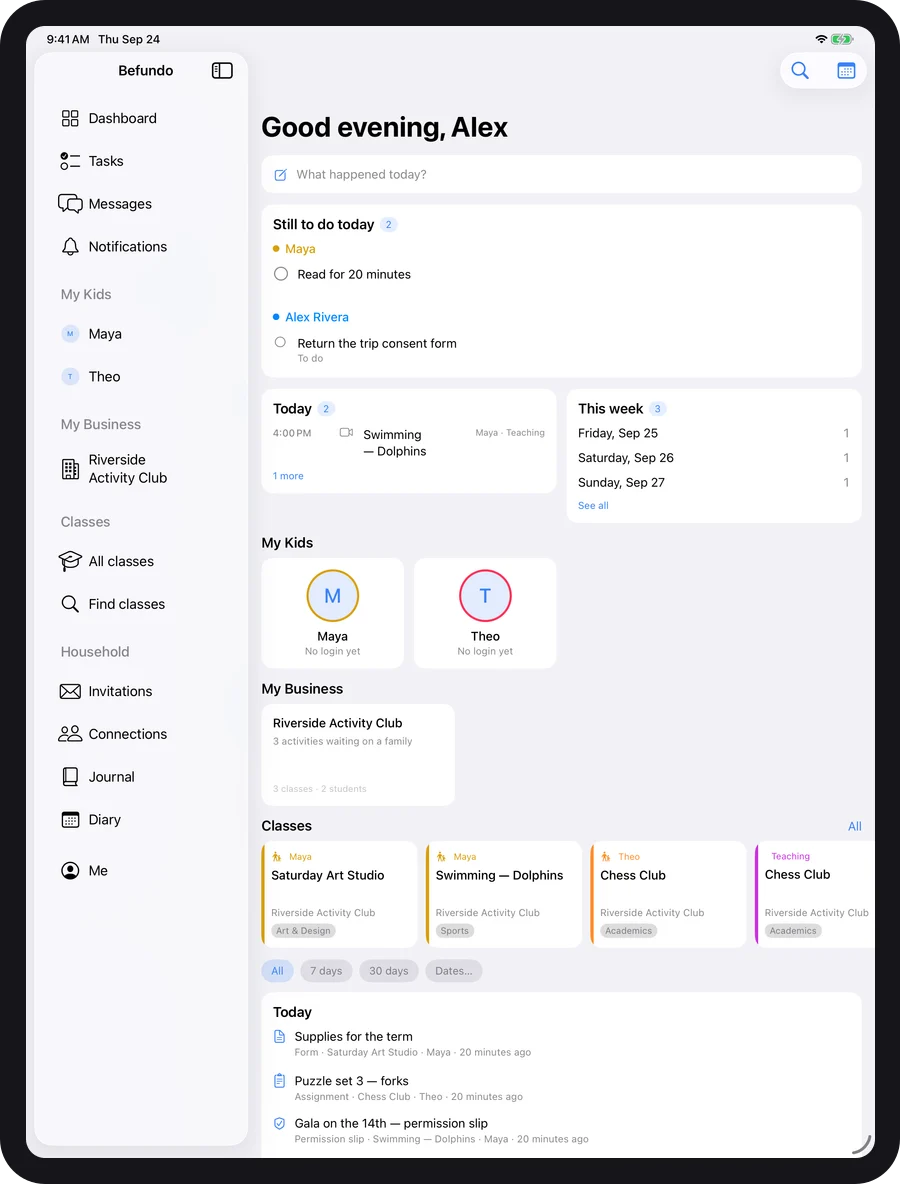Click the Invitations envelope icon
This screenshot has height=1184, width=900.
(x=70, y=691)
